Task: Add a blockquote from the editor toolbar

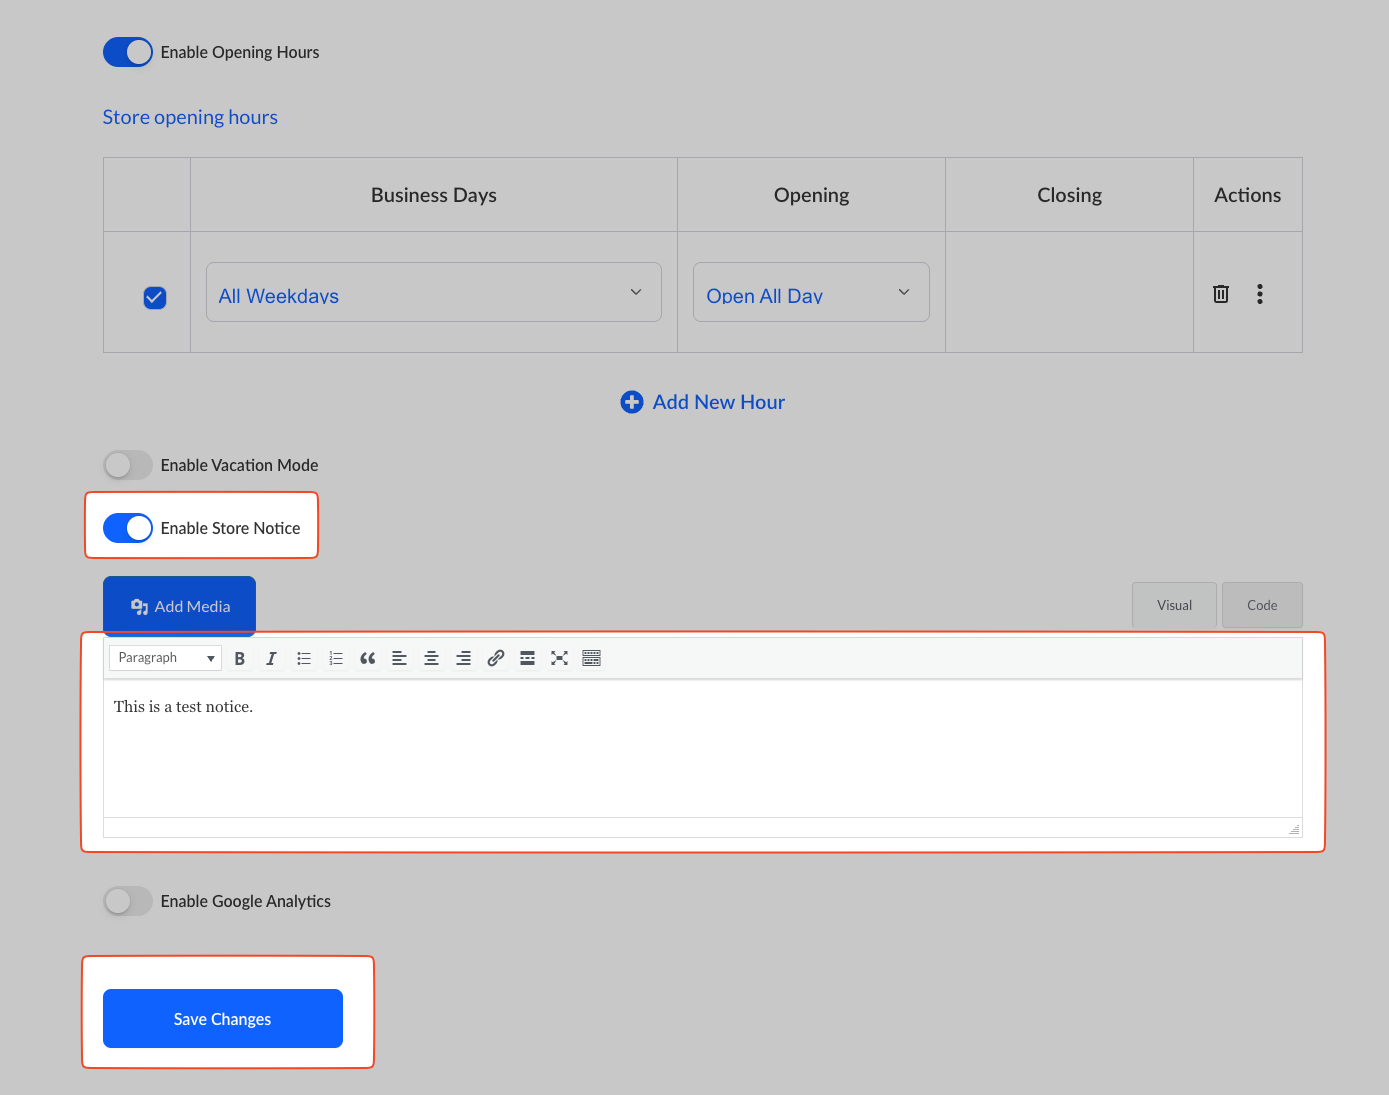Action: click(x=368, y=658)
